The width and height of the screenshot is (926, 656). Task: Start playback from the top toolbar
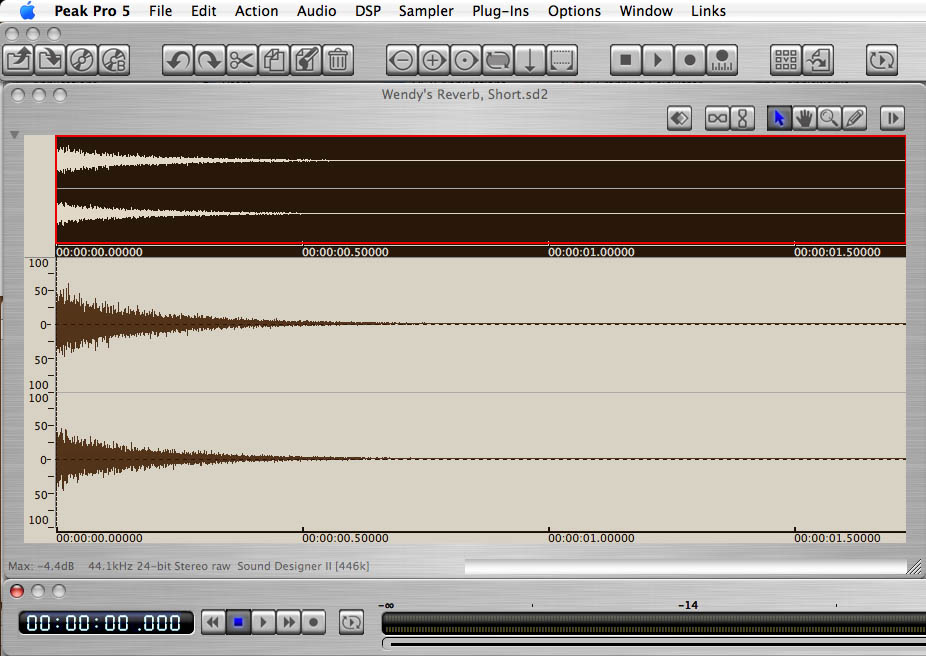pyautogui.click(x=657, y=60)
